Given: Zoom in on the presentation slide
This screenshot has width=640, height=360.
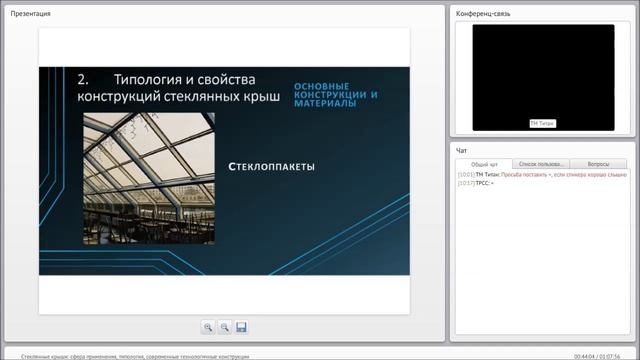Looking at the screenshot, I should 208,327.
